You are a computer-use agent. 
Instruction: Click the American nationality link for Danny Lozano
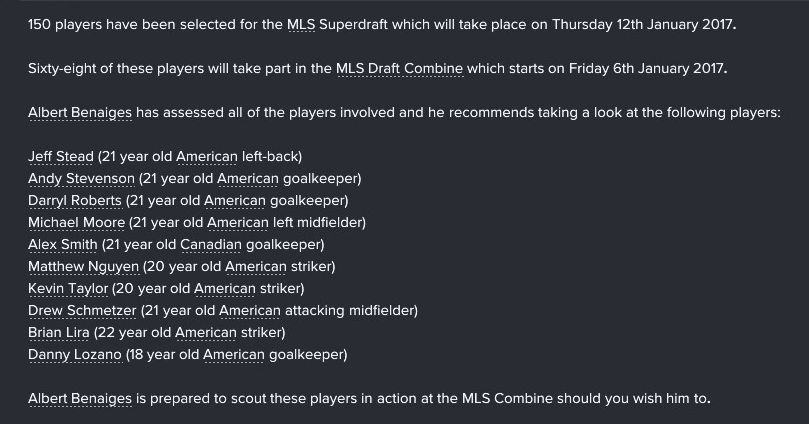tap(234, 355)
